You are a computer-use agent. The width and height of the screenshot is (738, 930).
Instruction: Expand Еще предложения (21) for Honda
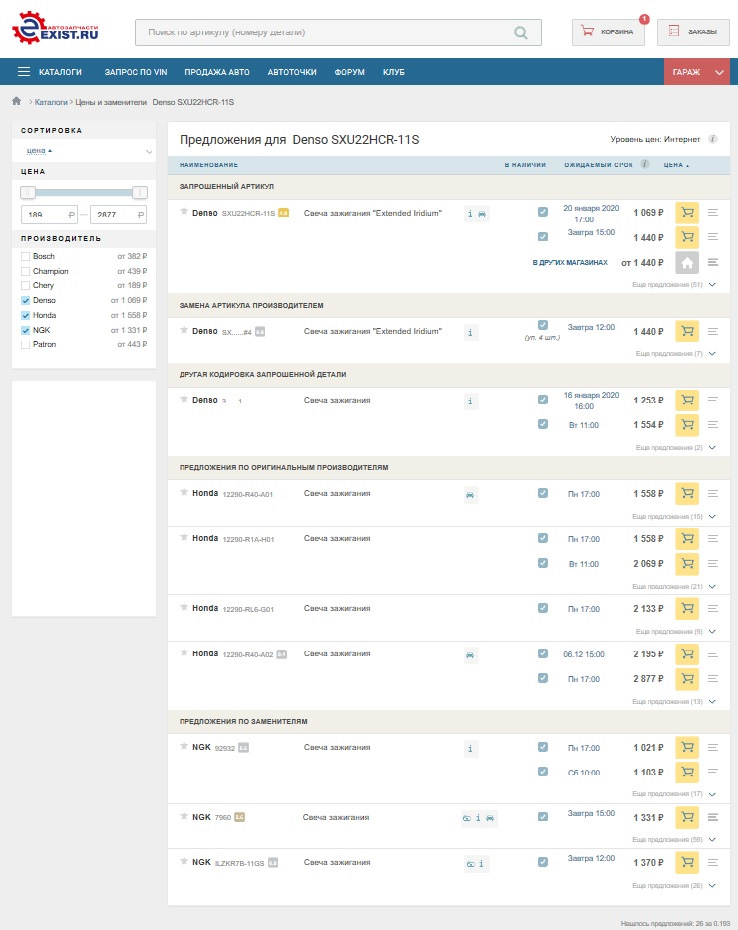[674, 587]
